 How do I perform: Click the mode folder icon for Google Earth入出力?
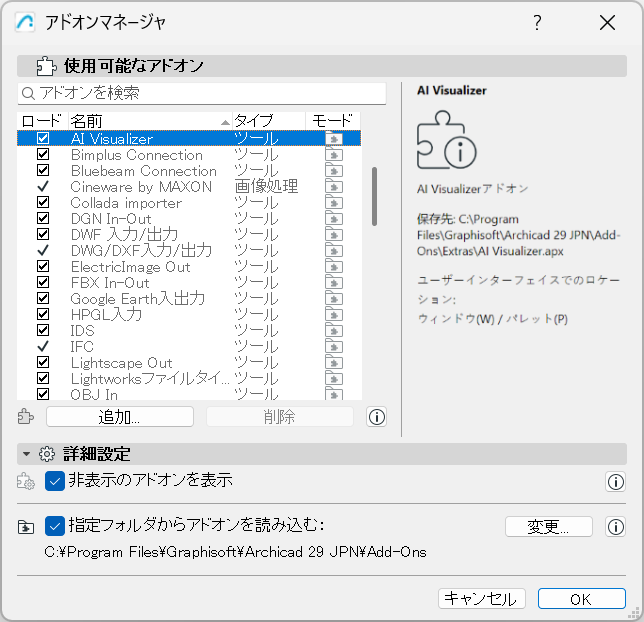[334, 299]
